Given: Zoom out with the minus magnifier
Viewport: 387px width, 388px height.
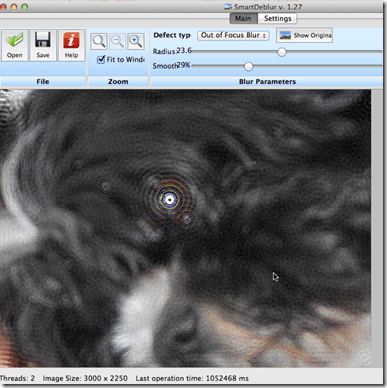Looking at the screenshot, I should click(117, 41).
